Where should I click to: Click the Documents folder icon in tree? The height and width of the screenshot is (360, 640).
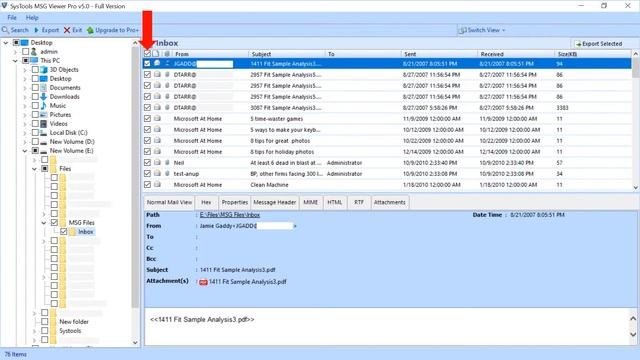[44, 88]
